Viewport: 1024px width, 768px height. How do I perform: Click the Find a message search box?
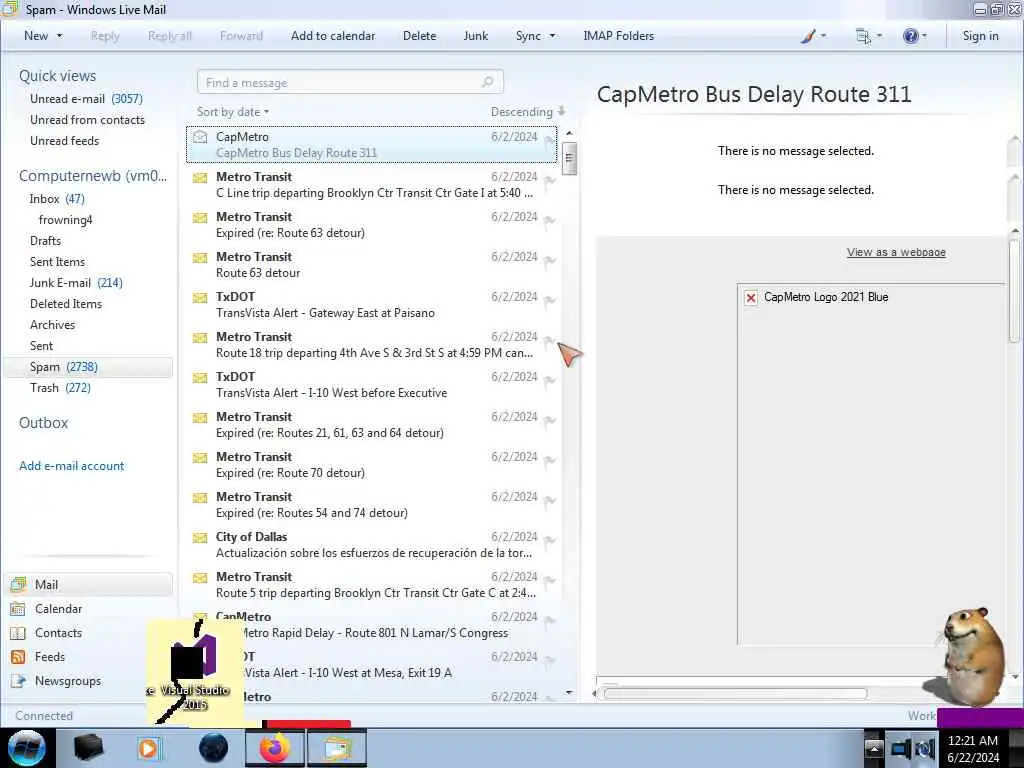click(350, 82)
